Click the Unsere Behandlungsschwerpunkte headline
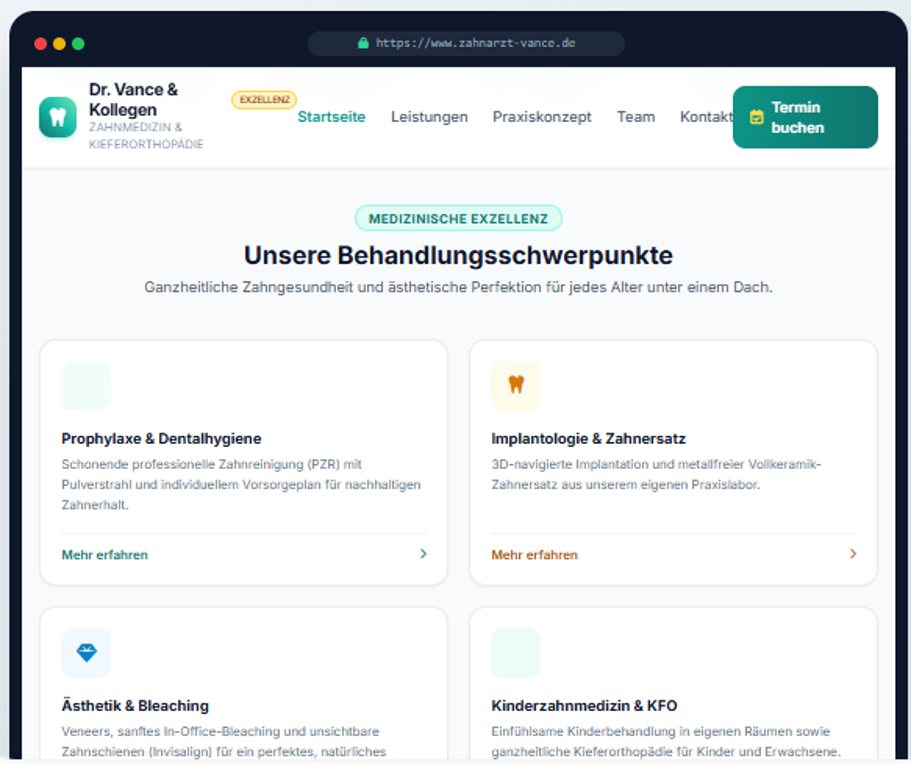Viewport: 911px width, 764px height. 458,255
